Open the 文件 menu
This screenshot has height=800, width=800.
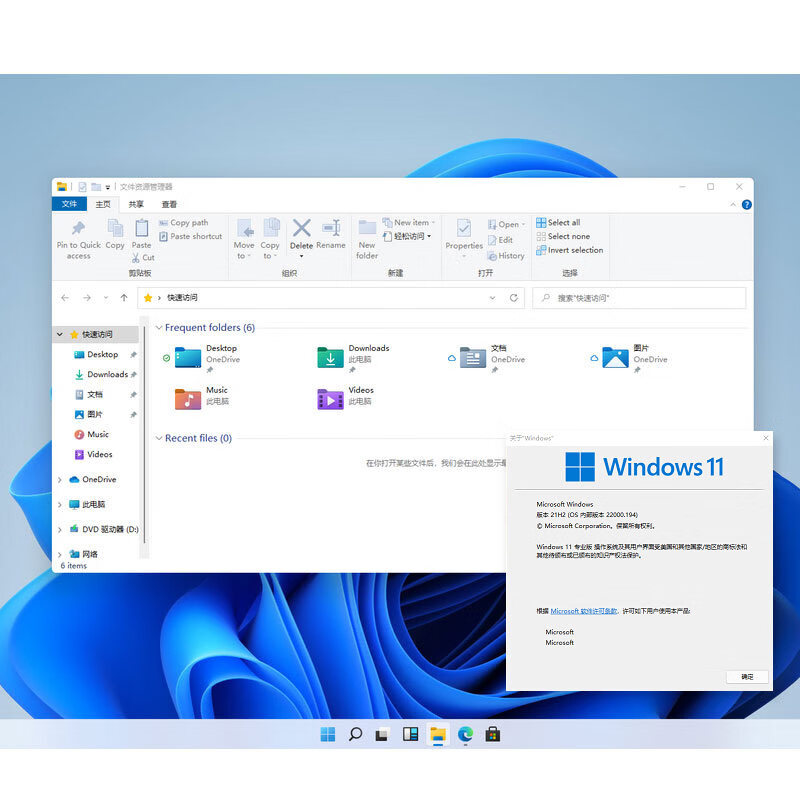pos(69,204)
